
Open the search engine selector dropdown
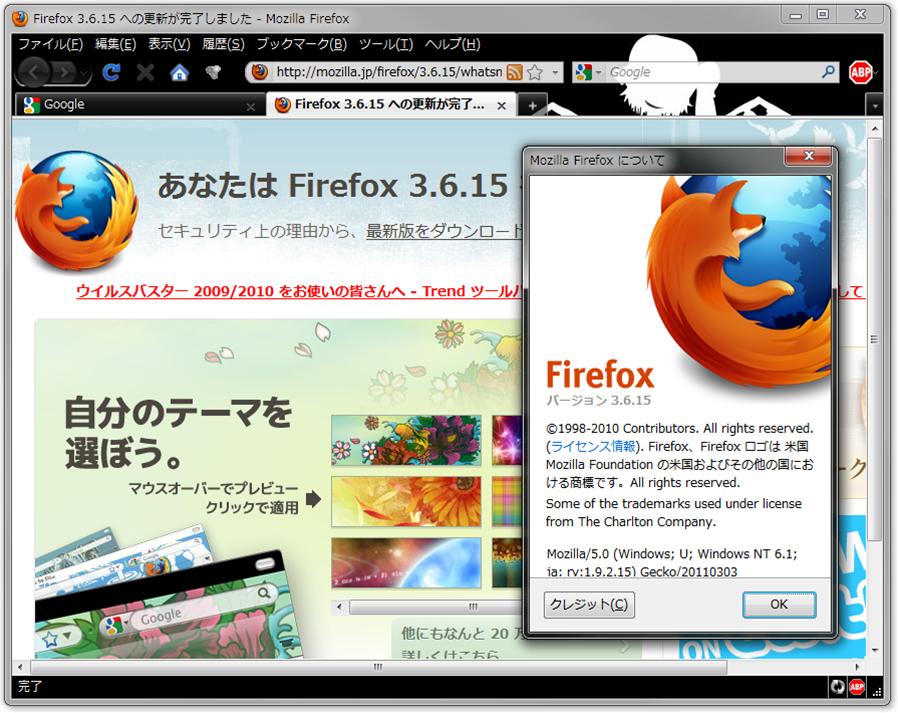coord(588,72)
